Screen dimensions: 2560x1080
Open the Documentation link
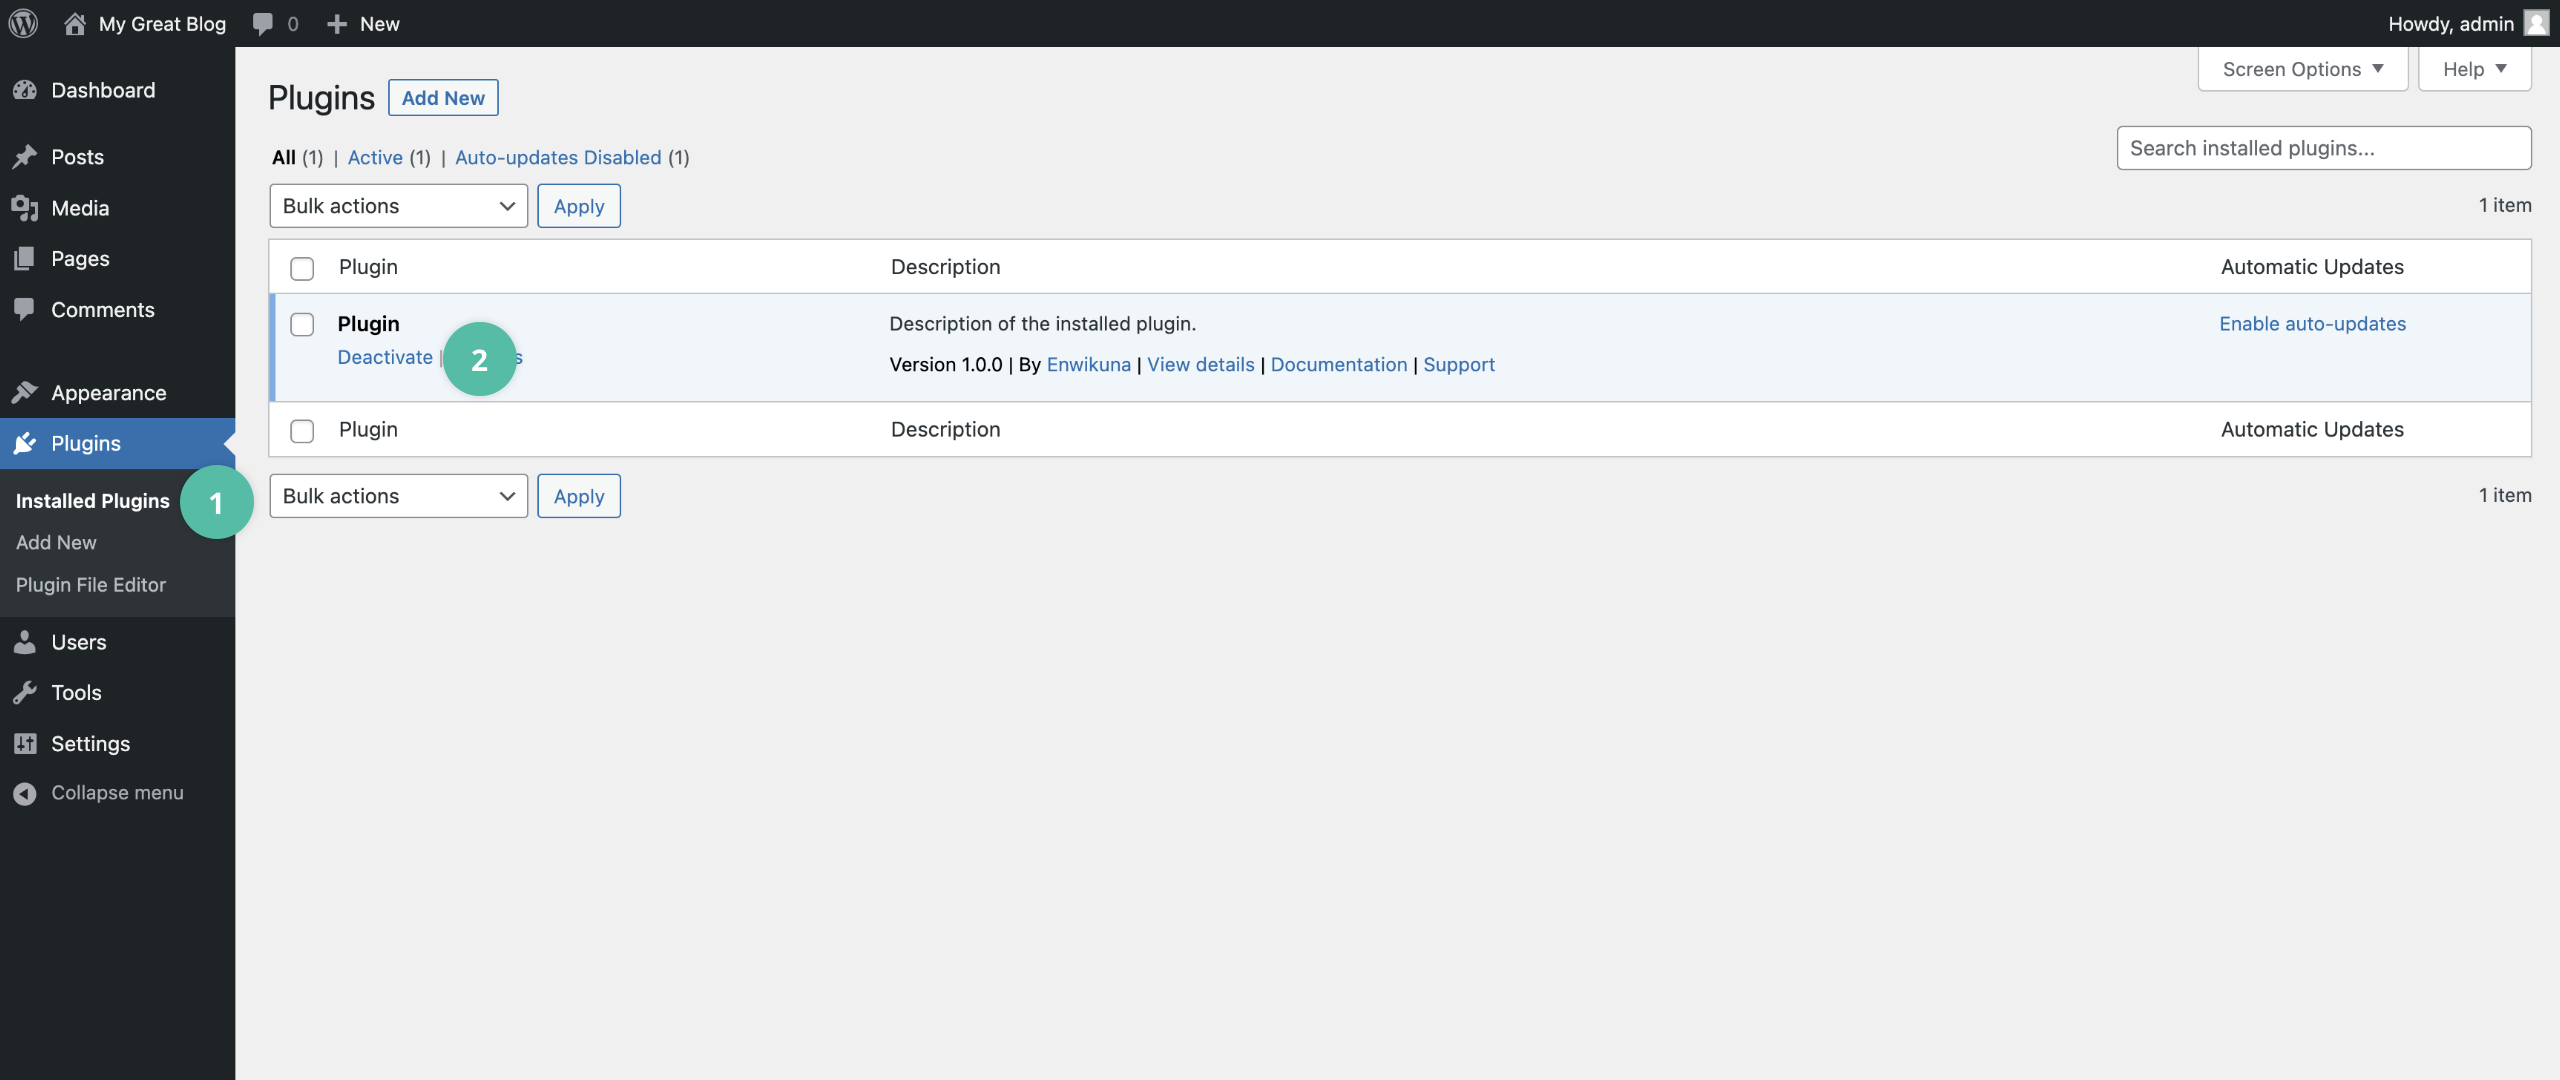click(1339, 365)
